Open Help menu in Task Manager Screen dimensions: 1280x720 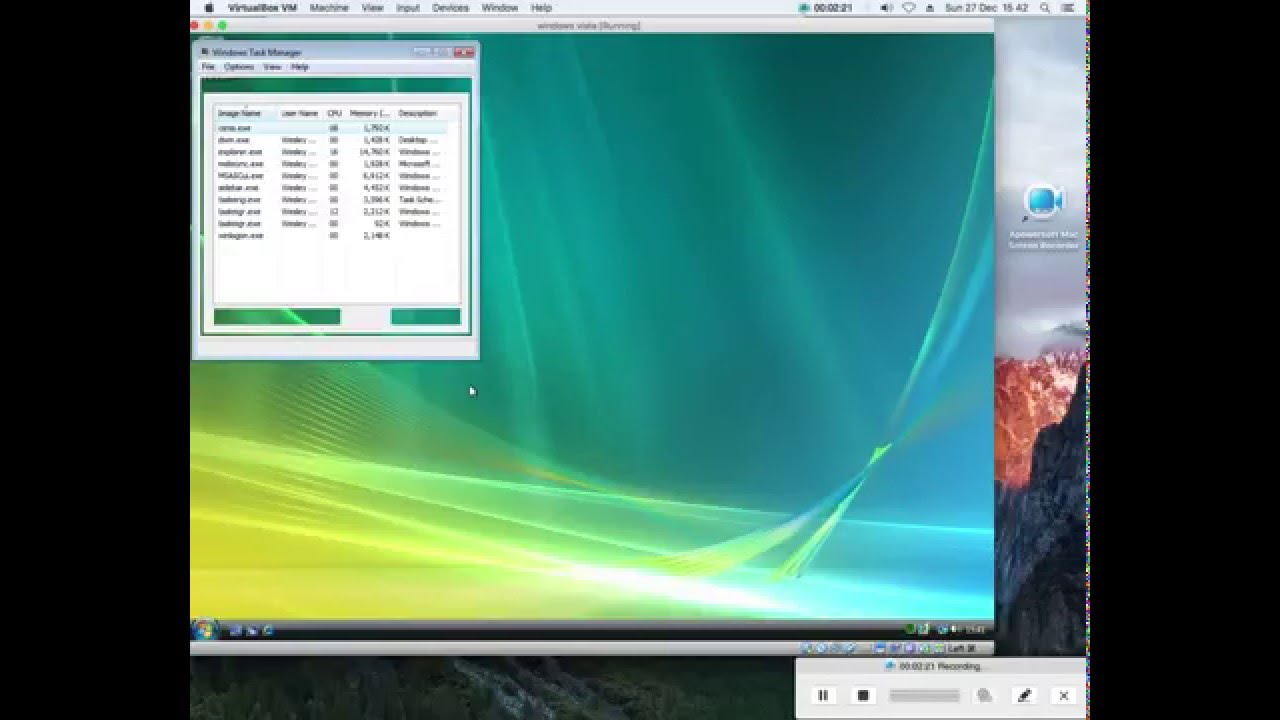click(x=300, y=67)
